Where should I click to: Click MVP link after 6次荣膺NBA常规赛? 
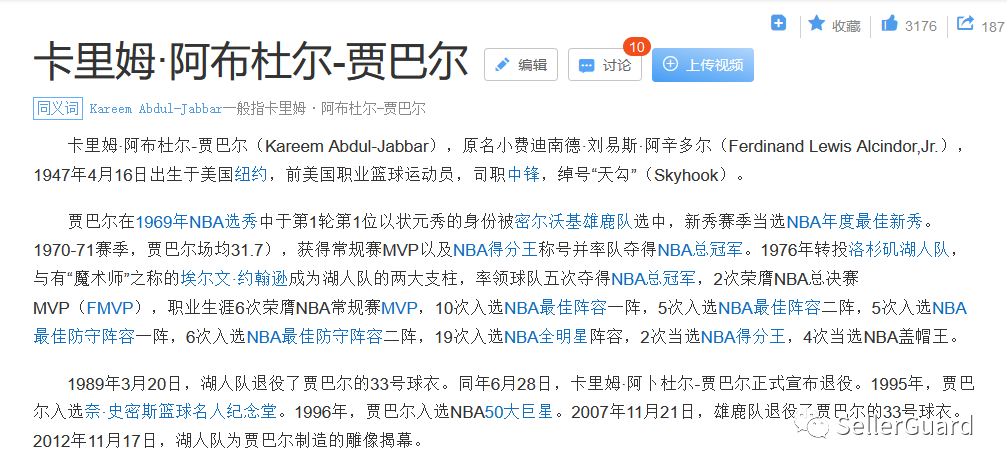(x=399, y=308)
